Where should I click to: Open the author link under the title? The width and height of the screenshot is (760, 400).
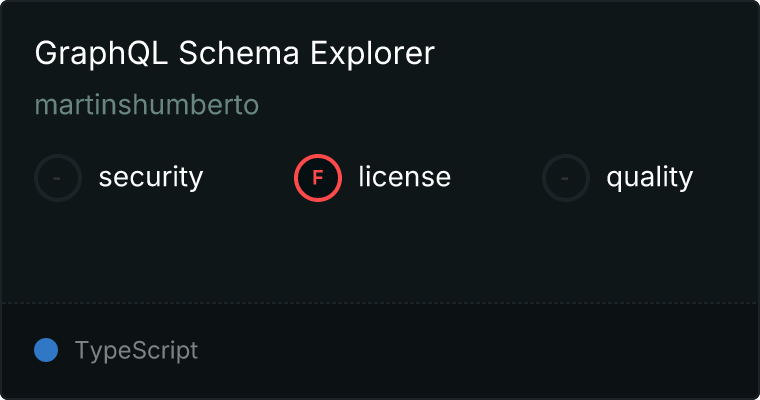click(x=147, y=106)
